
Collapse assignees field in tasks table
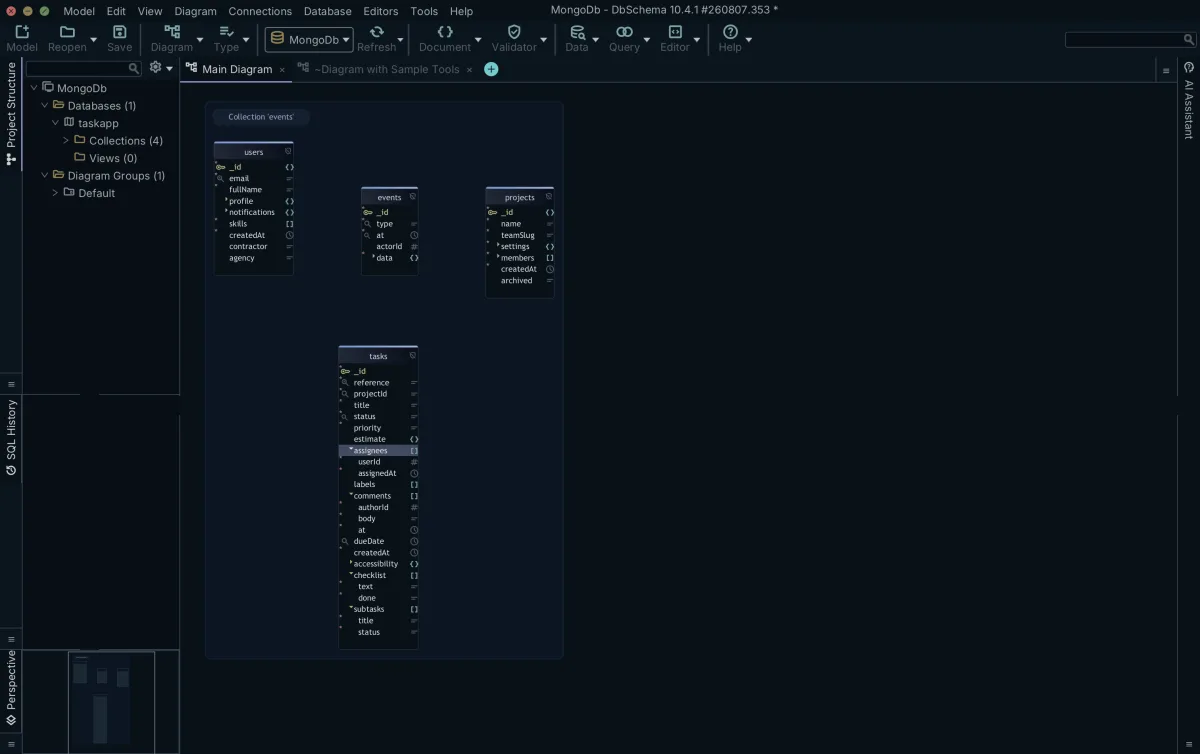(x=351, y=450)
